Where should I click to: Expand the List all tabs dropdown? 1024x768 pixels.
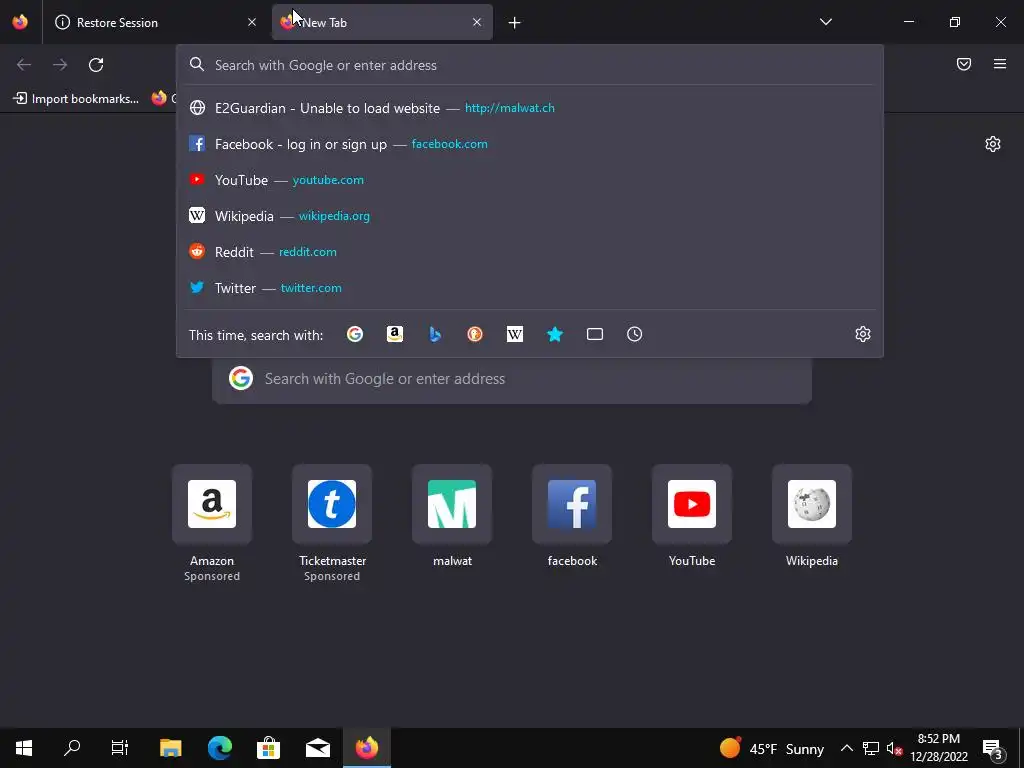[825, 22]
